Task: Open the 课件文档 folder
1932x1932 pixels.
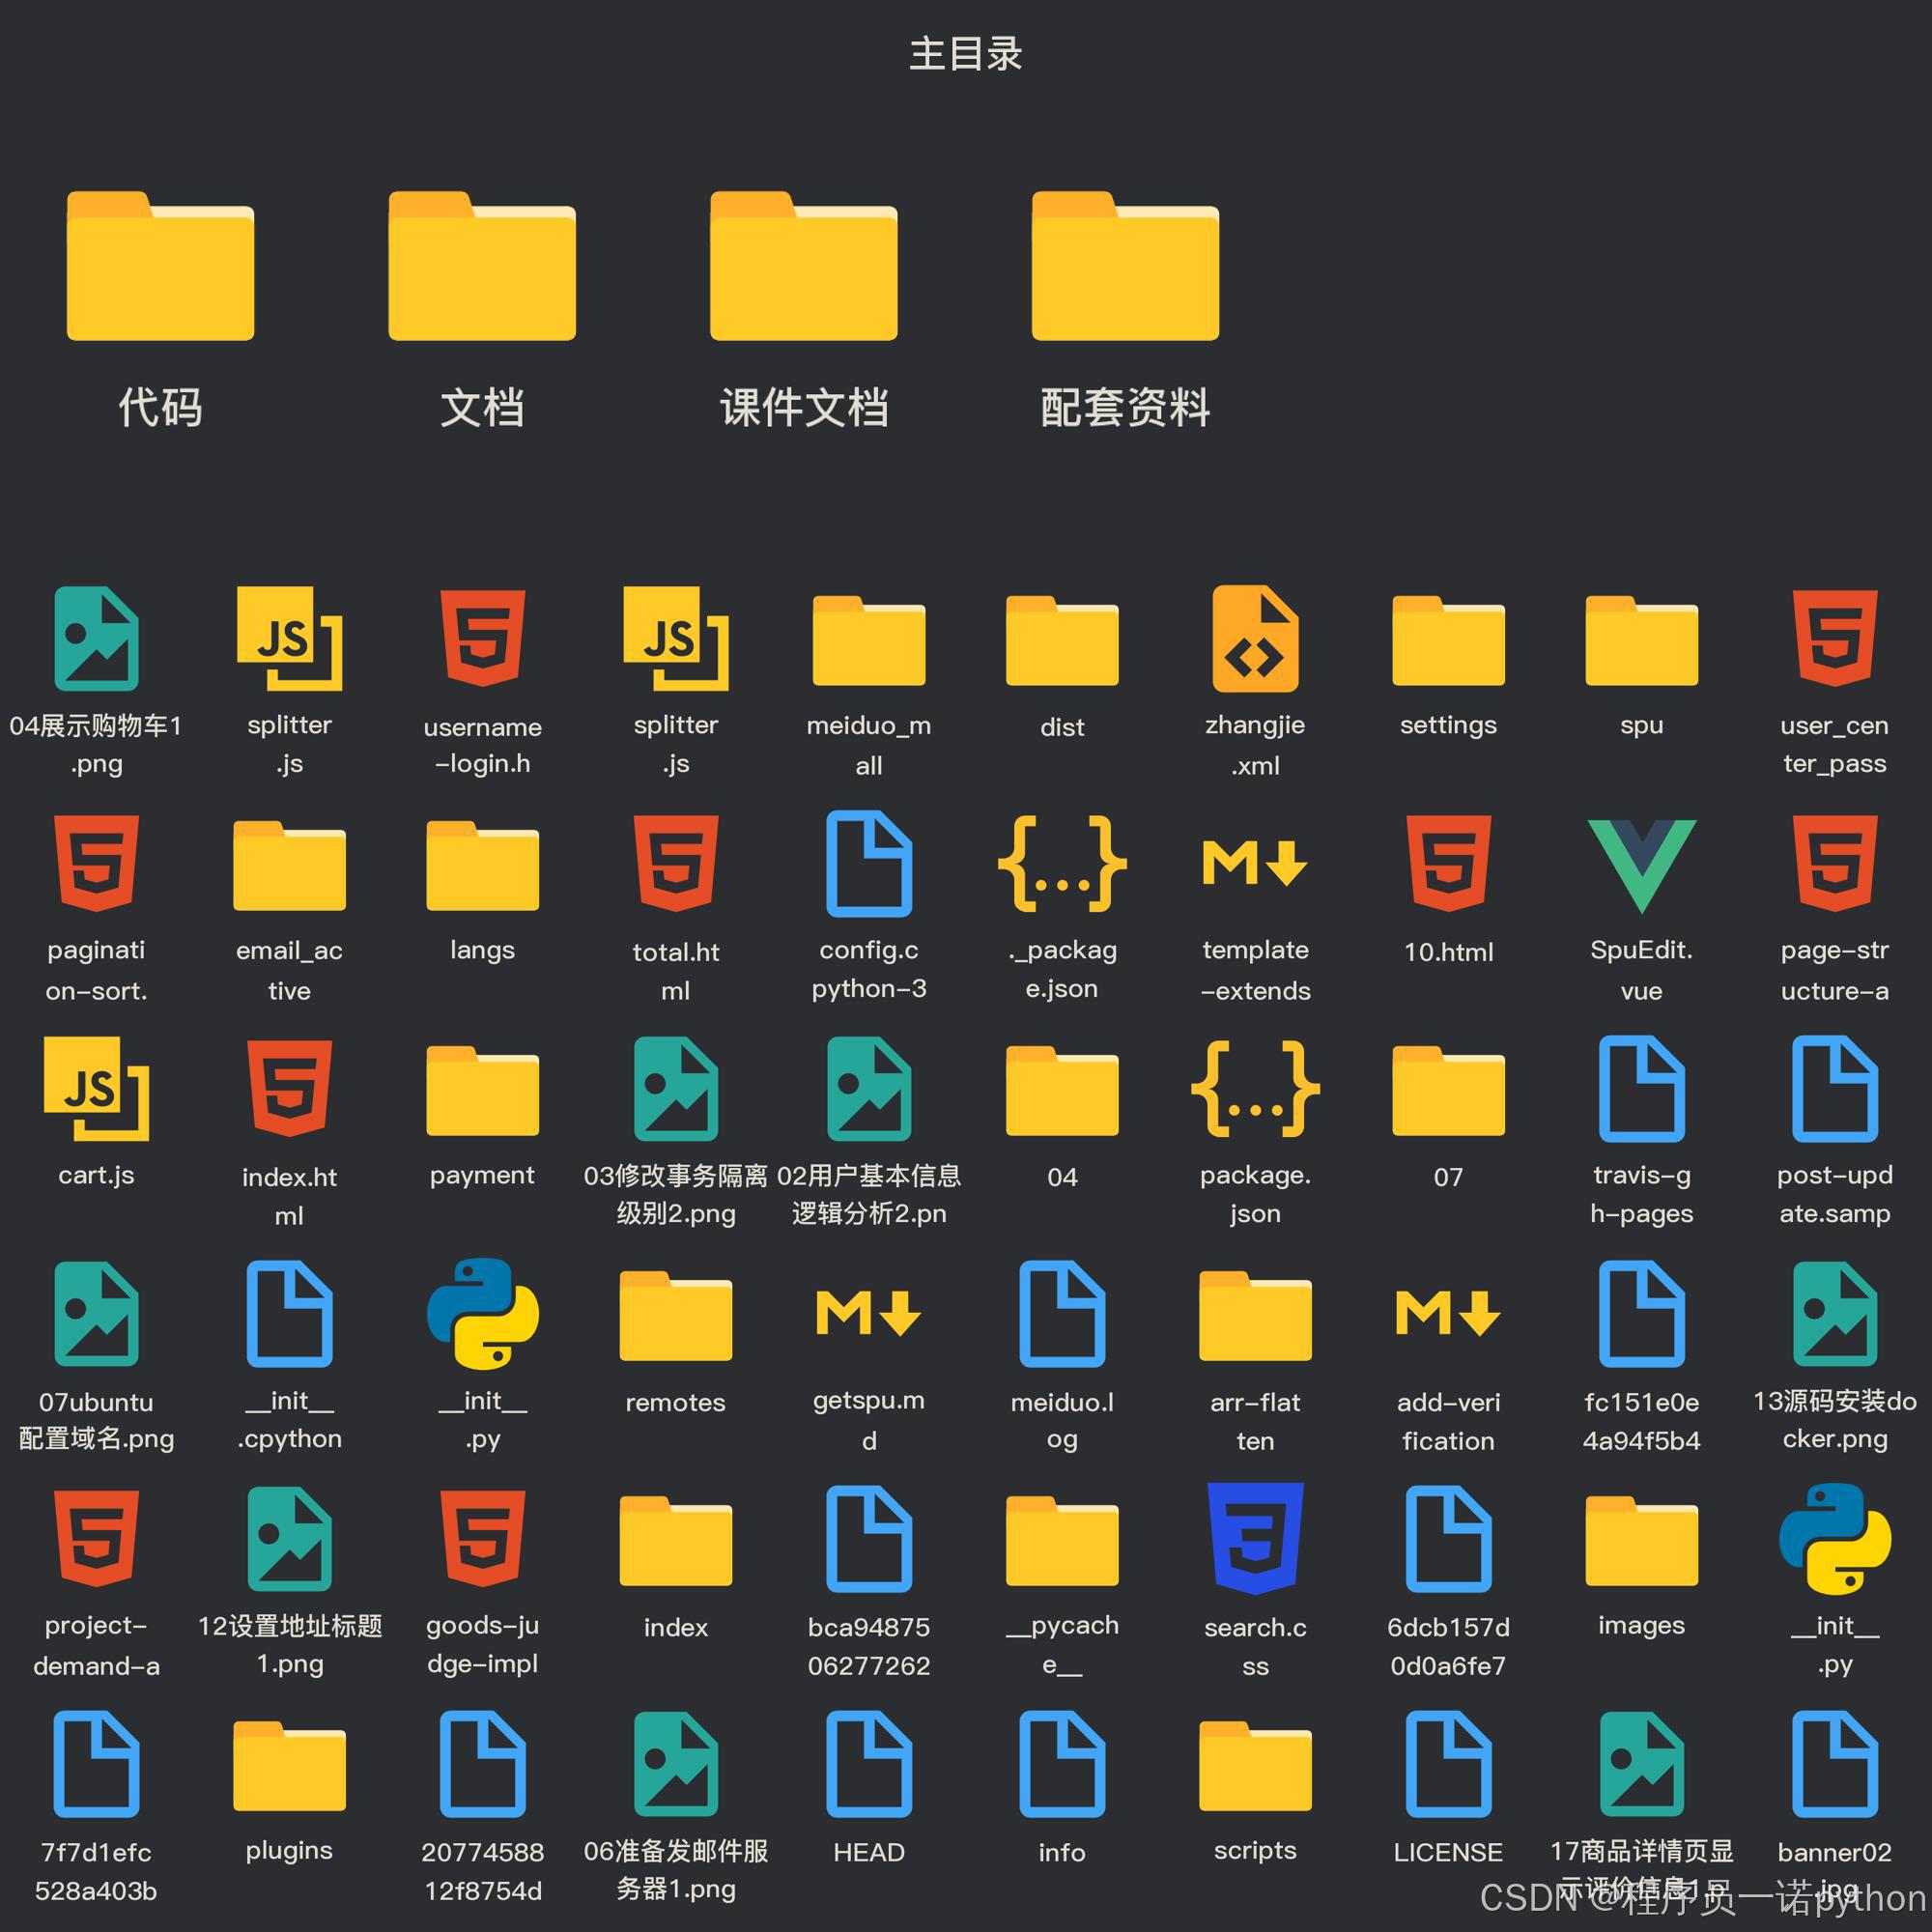Action: point(803,267)
